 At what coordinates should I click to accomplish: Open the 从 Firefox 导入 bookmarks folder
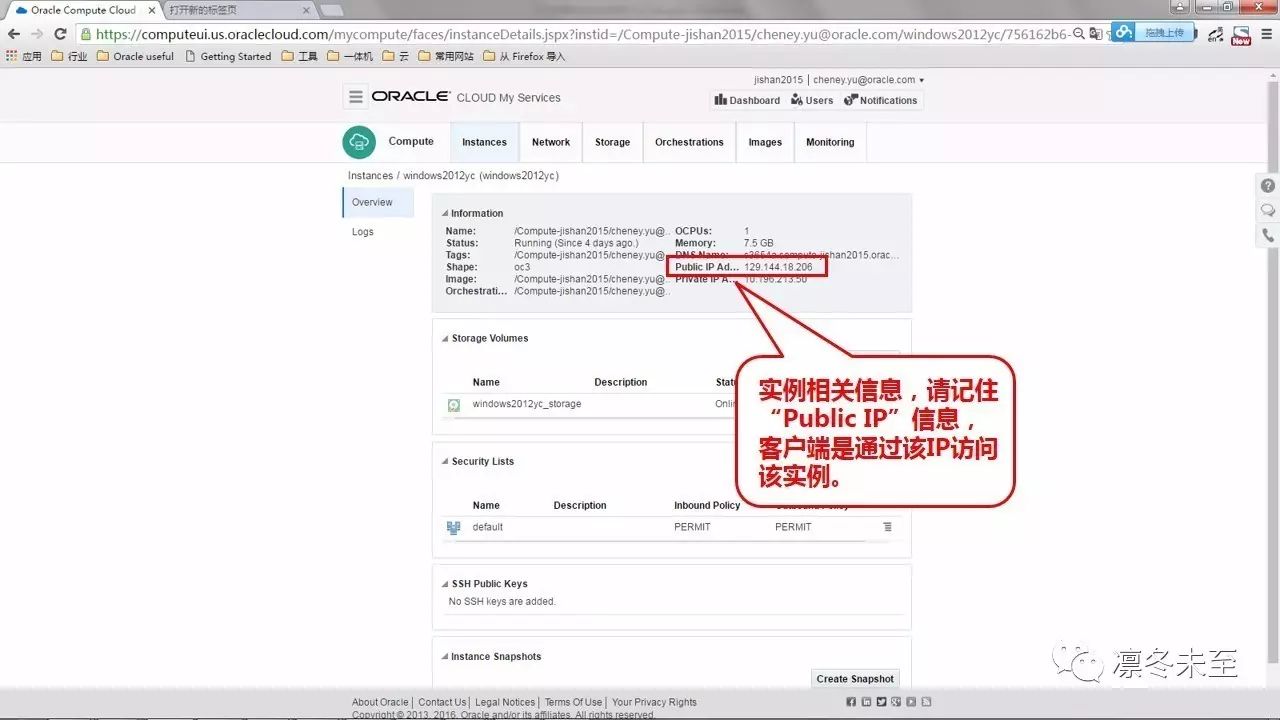tap(523, 56)
